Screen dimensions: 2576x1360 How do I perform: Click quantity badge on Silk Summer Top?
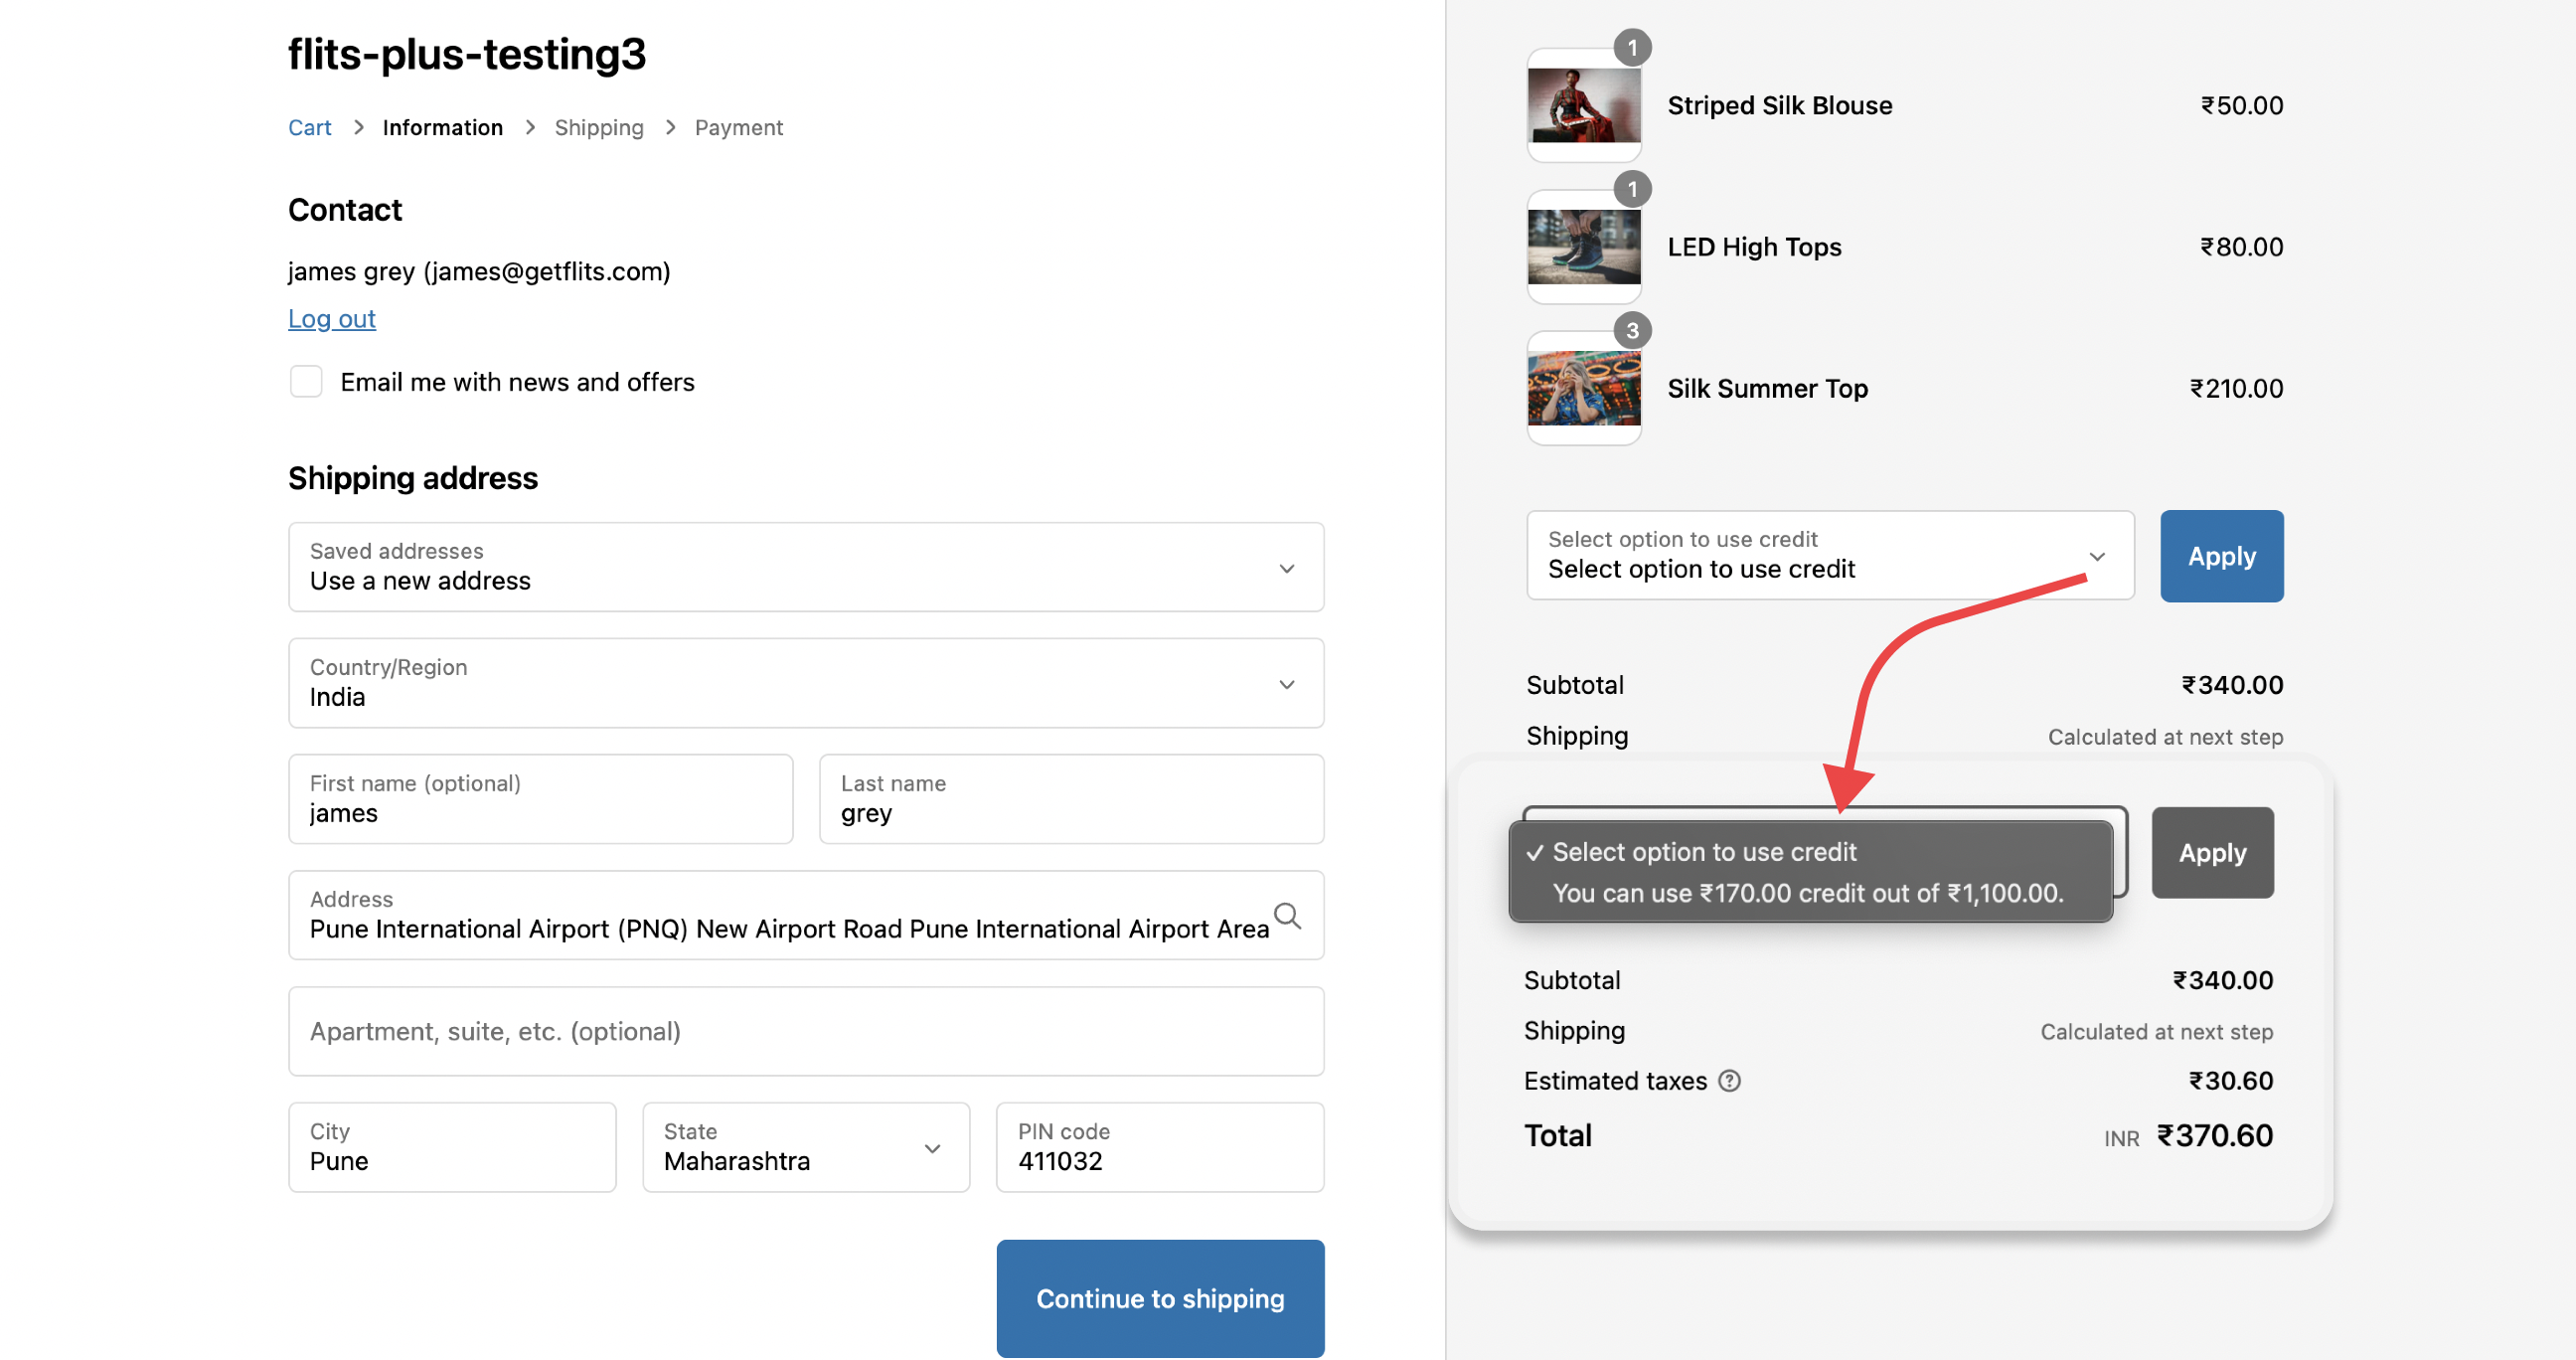coord(1632,330)
